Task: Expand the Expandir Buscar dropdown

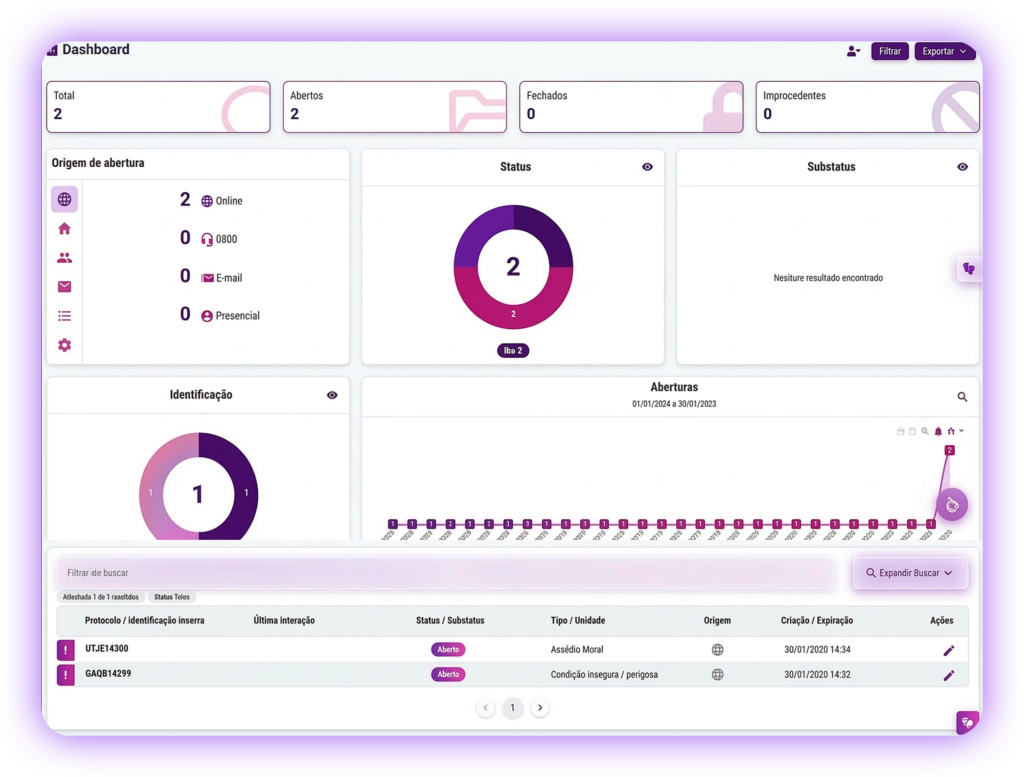Action: click(909, 573)
